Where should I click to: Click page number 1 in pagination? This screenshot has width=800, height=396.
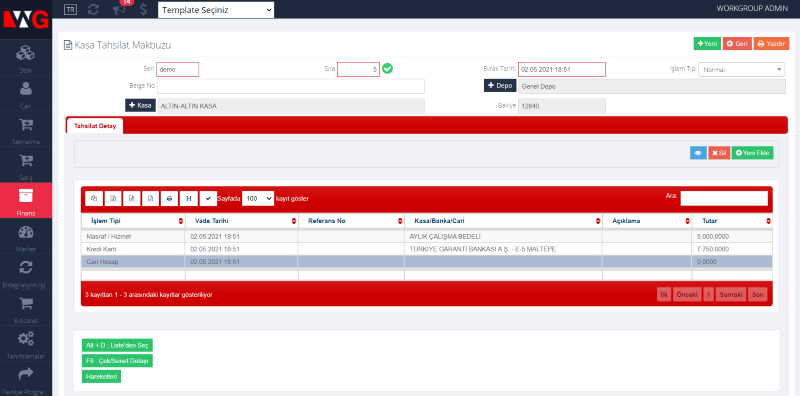click(x=709, y=294)
